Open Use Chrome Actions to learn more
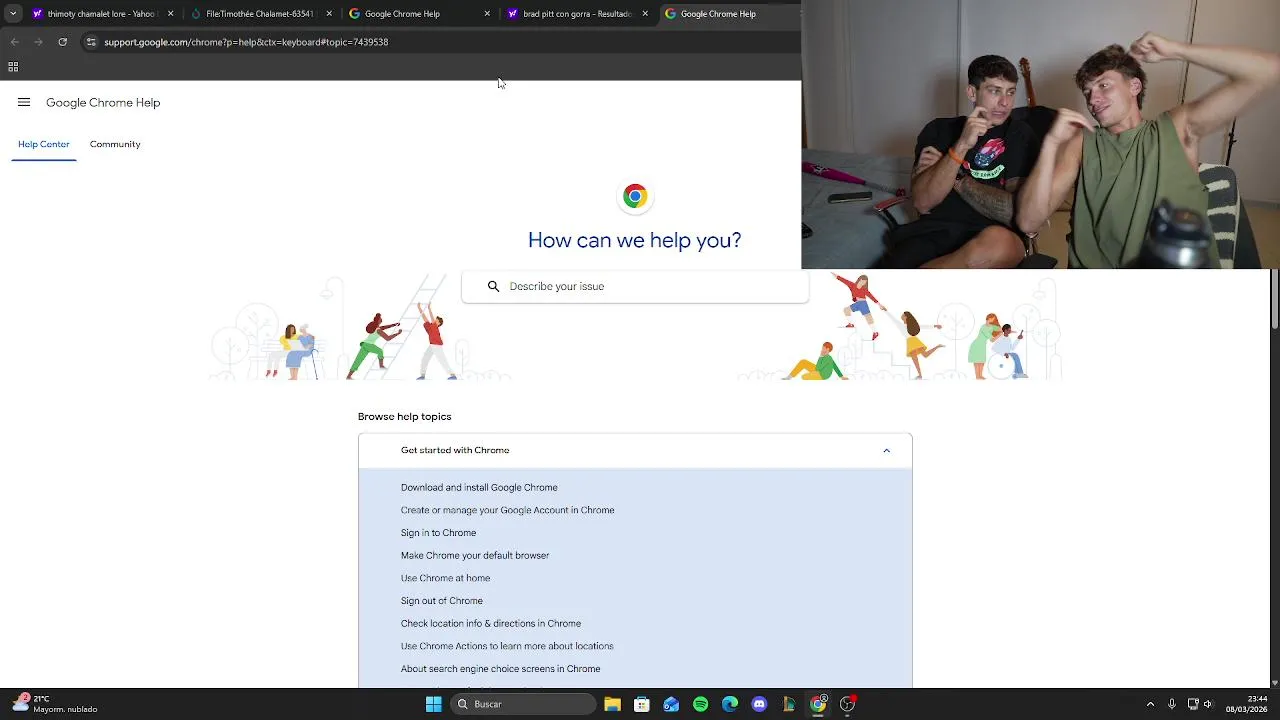Viewport: 1280px width, 720px height. point(507,646)
